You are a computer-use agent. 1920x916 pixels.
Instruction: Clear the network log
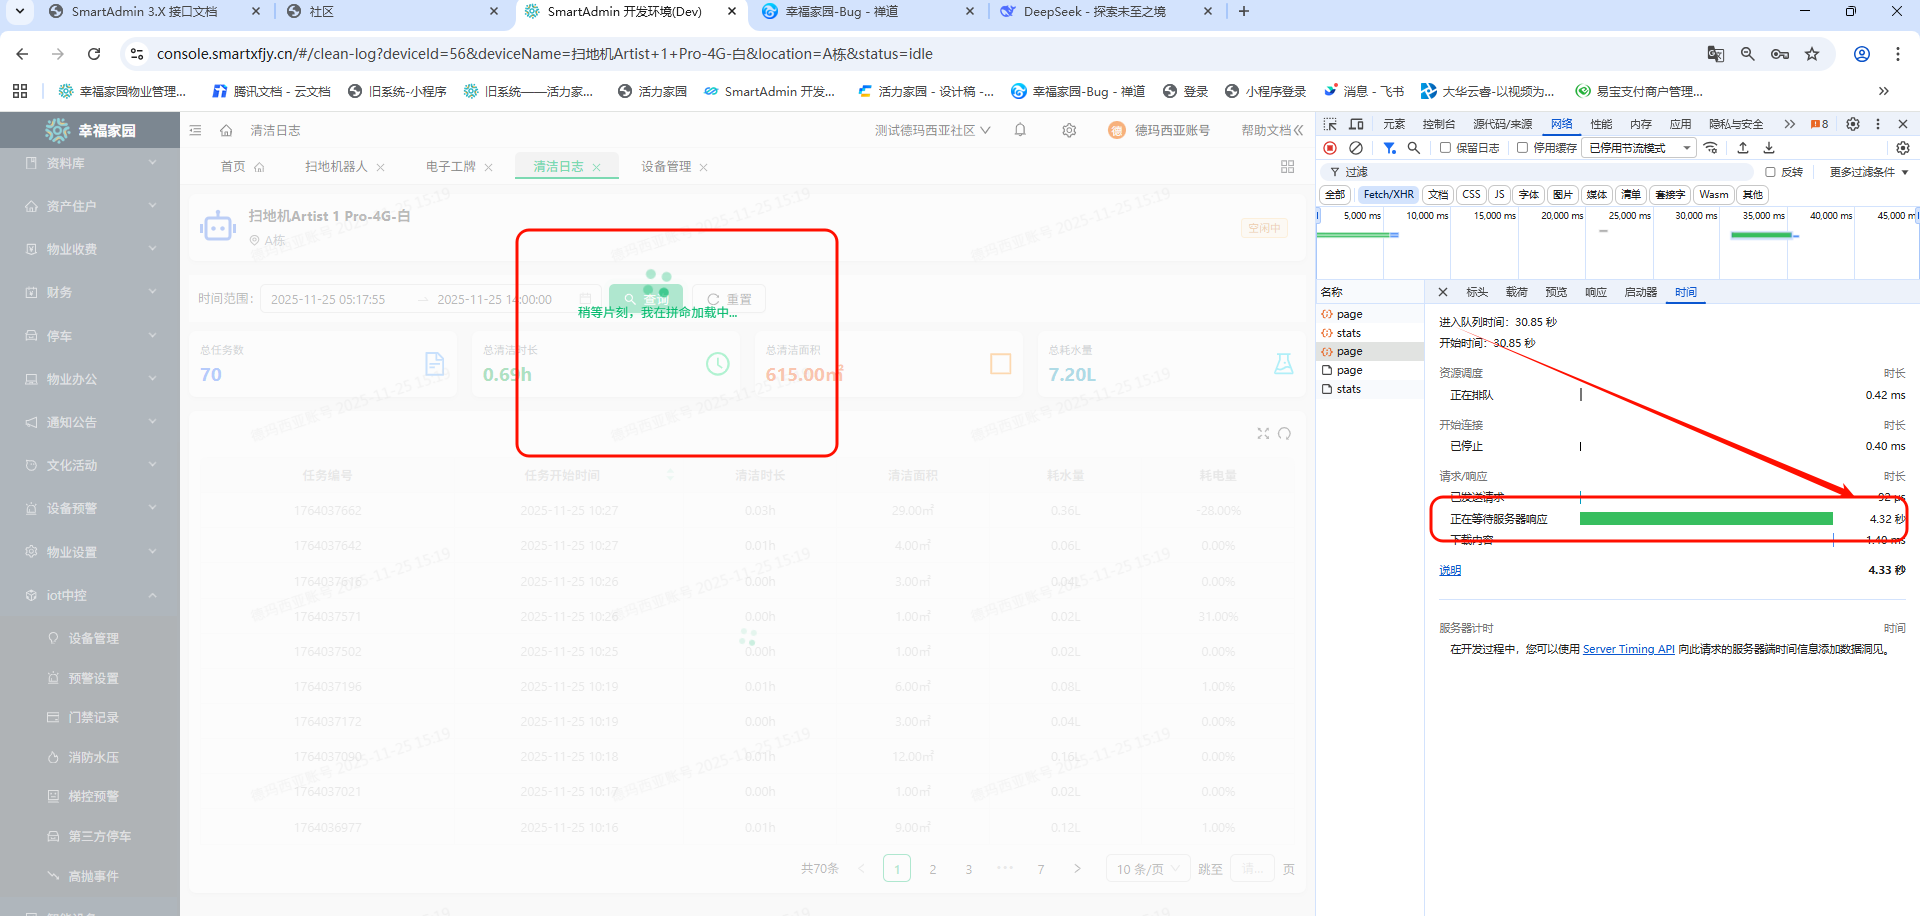(x=1356, y=148)
